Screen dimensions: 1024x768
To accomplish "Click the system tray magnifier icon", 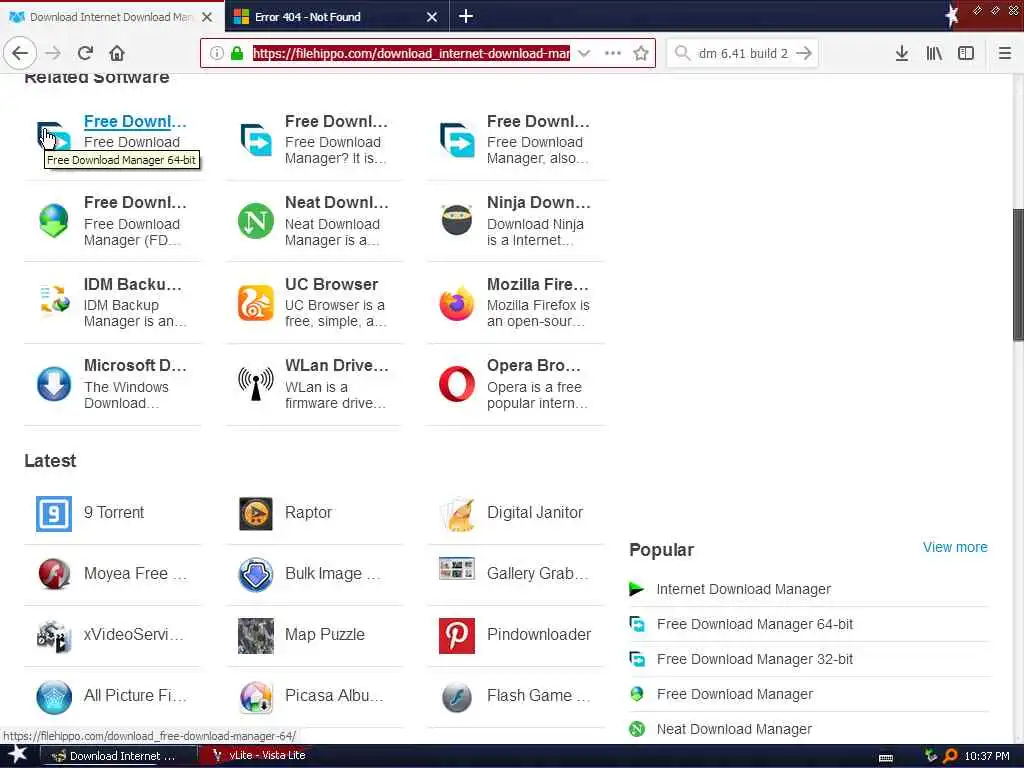I will (950, 756).
